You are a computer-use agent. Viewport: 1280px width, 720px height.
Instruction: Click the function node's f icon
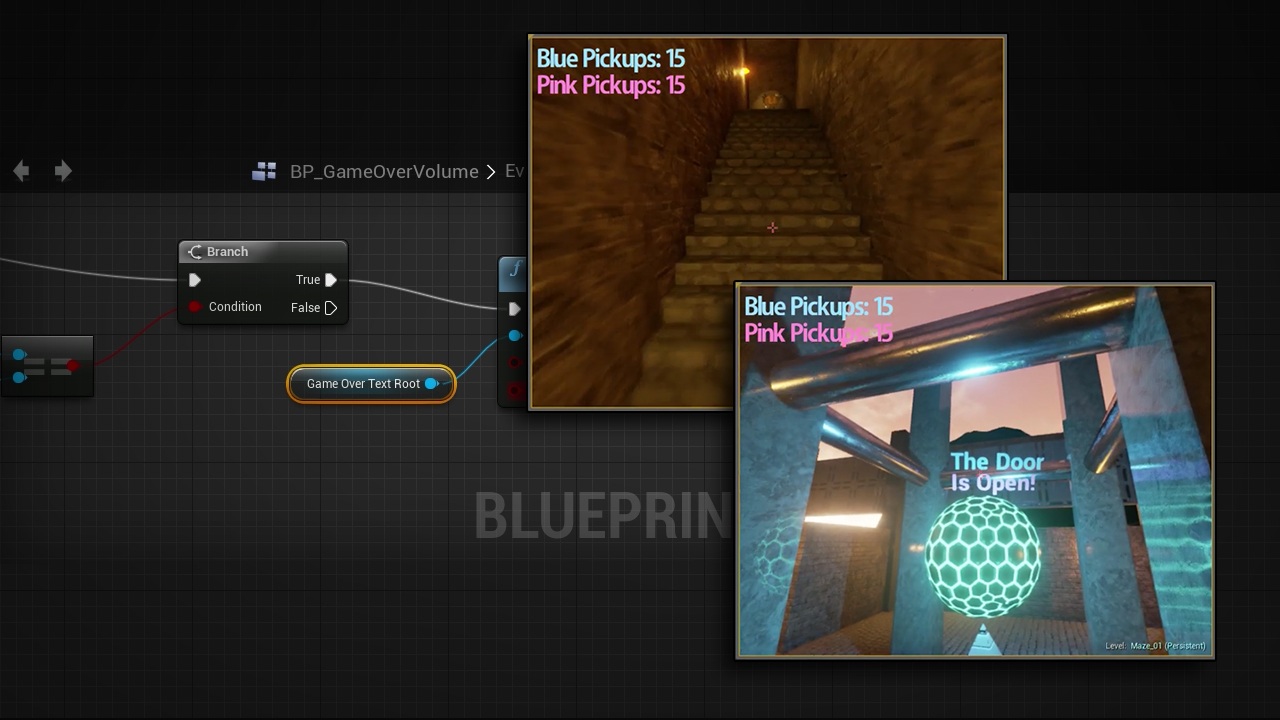pyautogui.click(x=514, y=269)
